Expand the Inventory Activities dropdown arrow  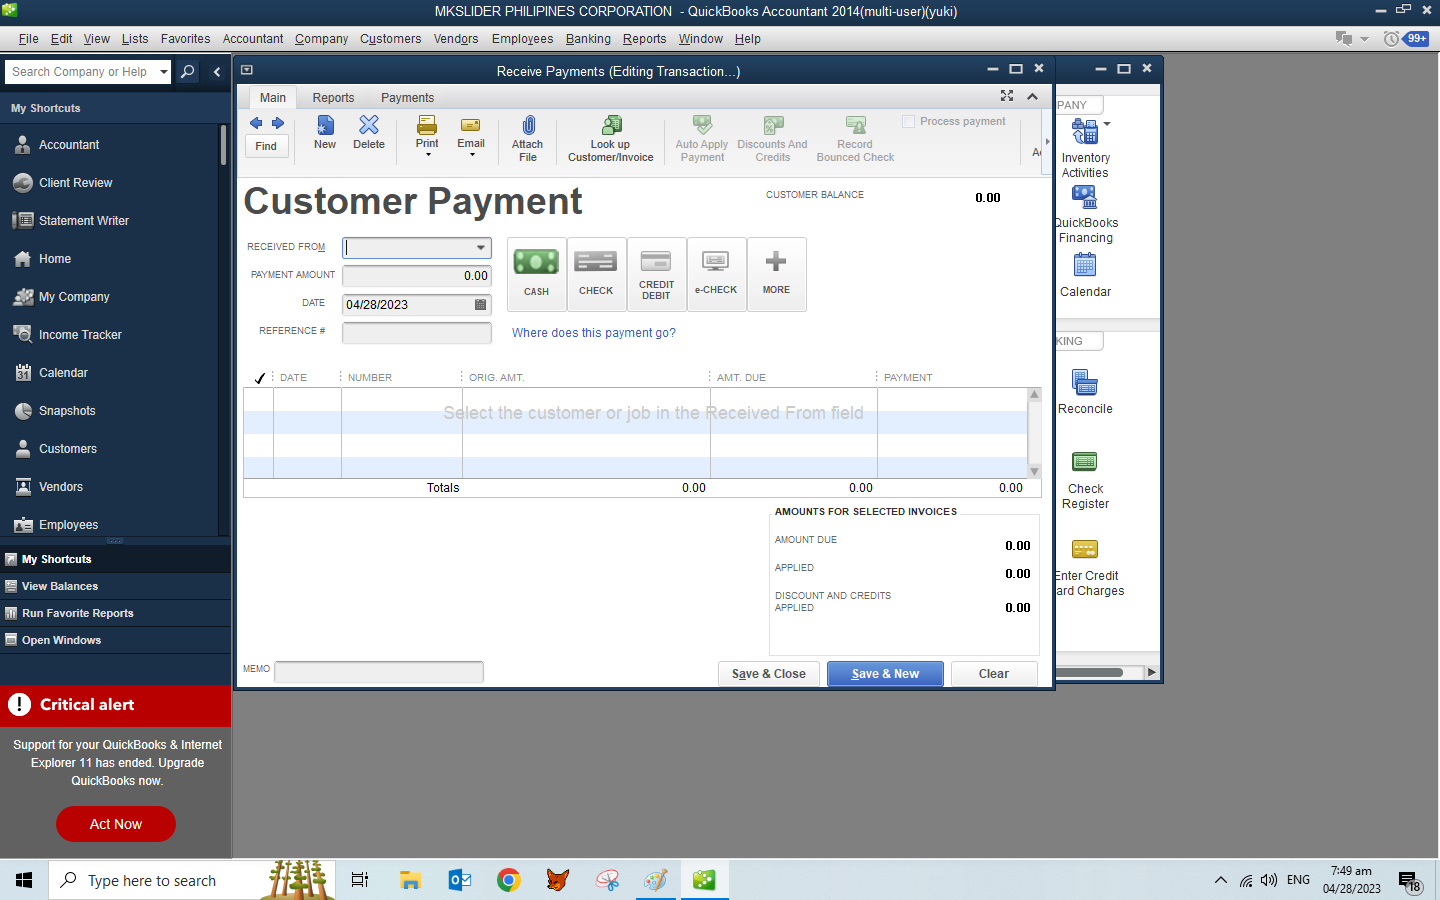coord(1107,124)
